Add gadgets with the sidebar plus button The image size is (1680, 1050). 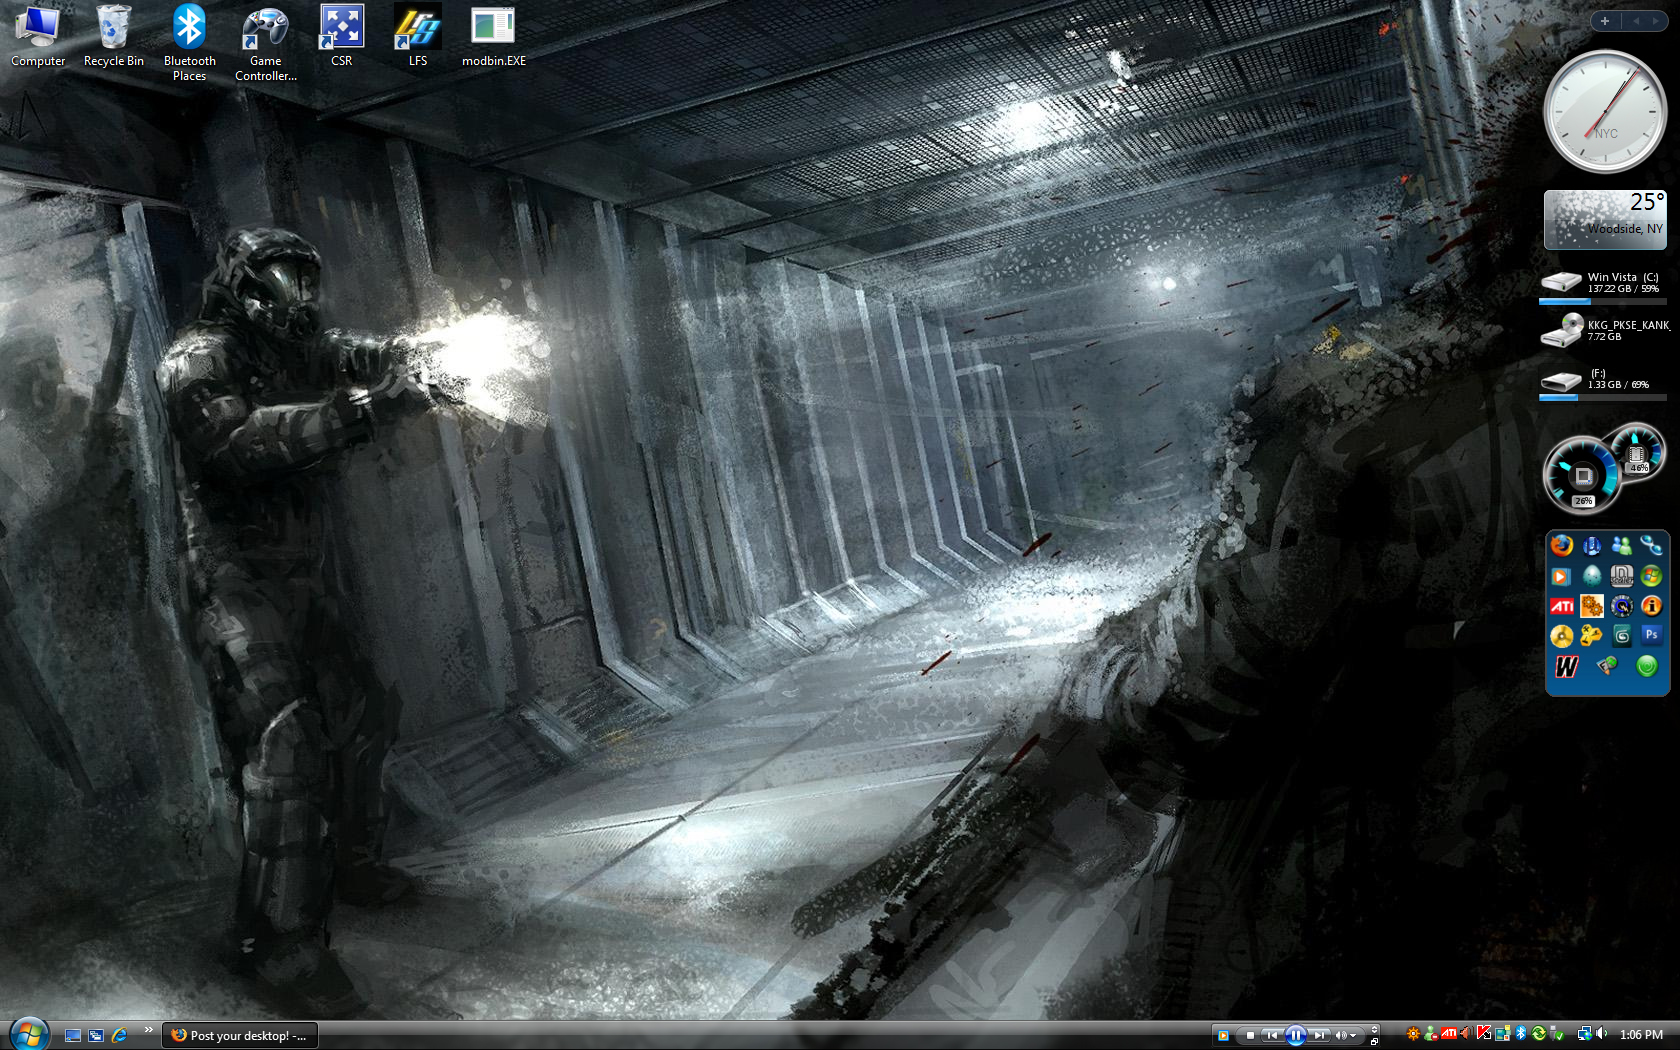[1605, 21]
